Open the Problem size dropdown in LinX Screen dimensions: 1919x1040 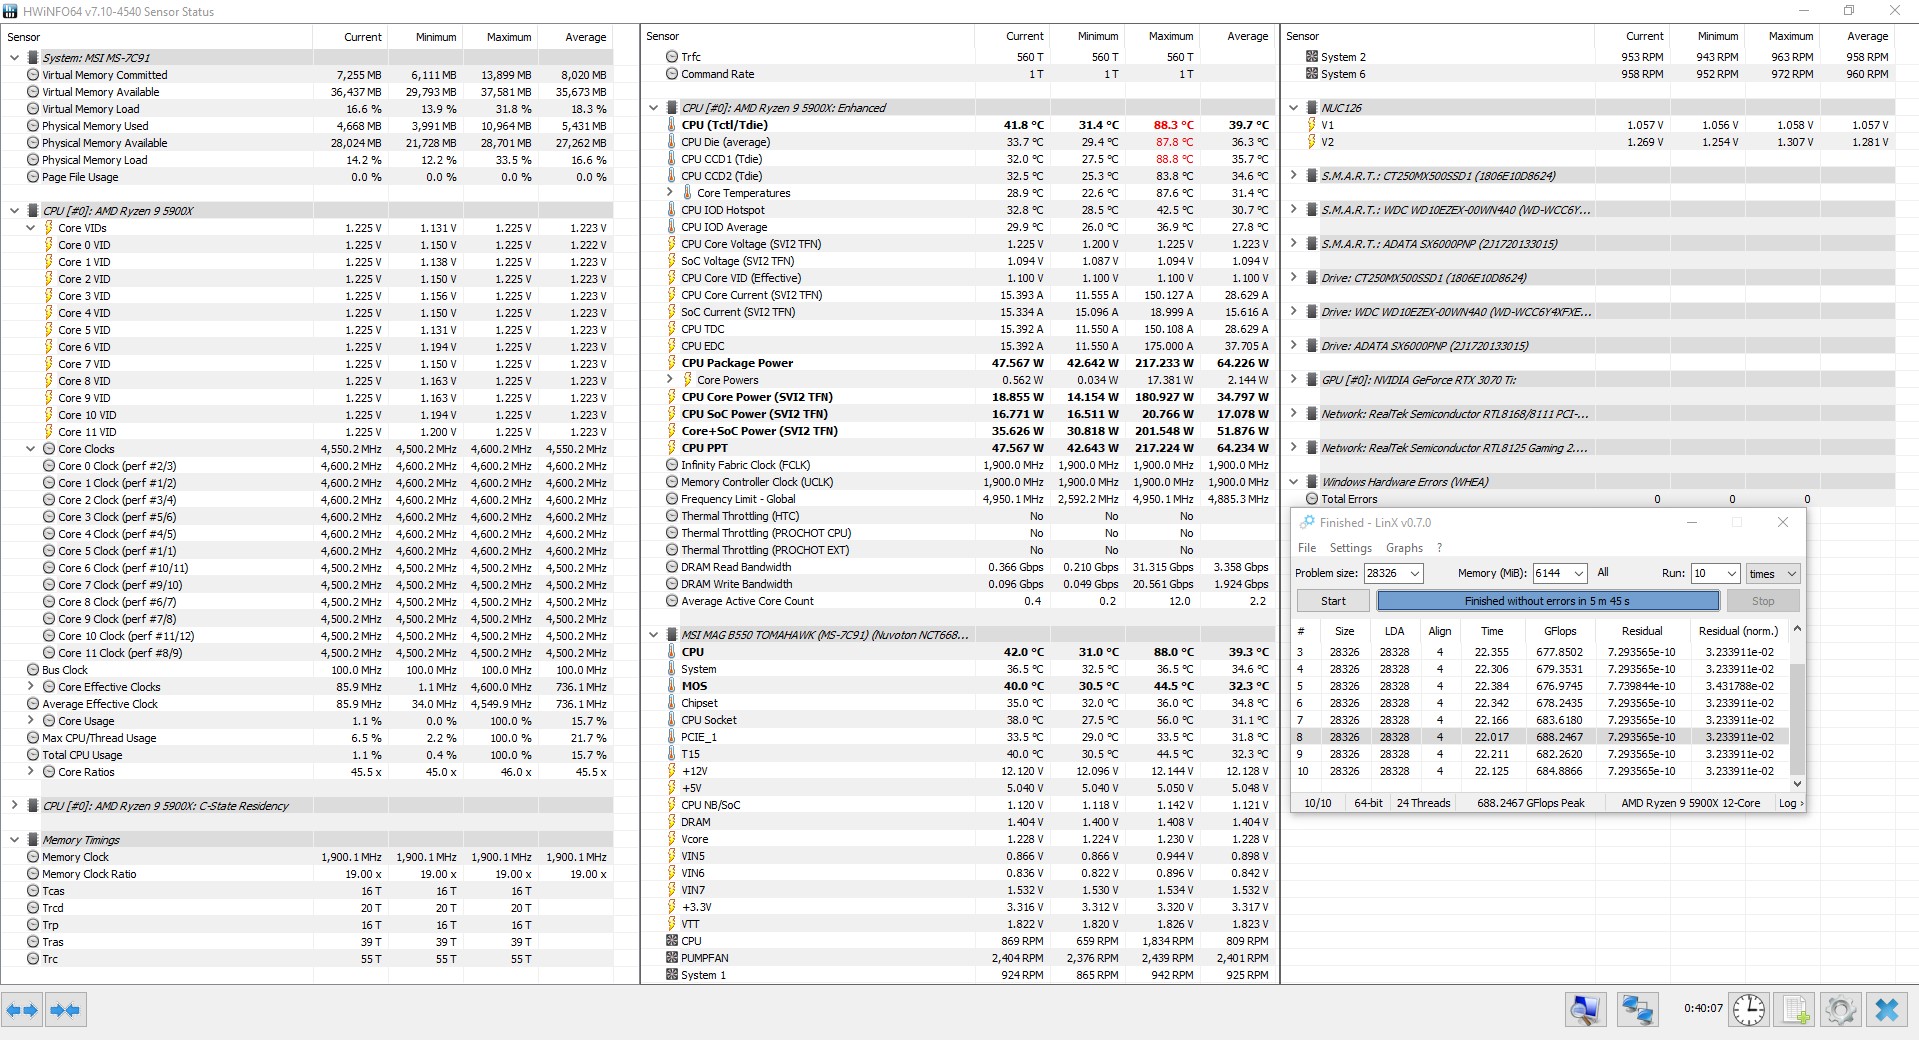point(1413,574)
